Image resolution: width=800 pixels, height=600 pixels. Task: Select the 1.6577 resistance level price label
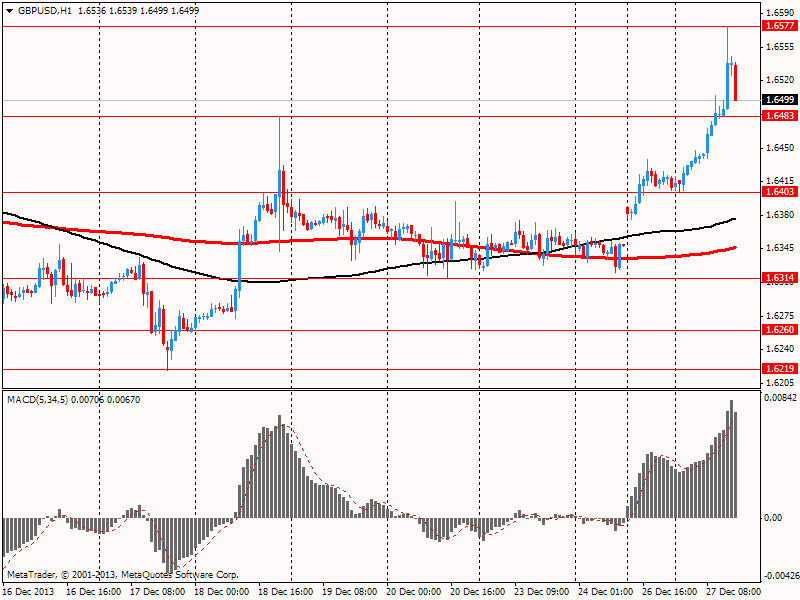(x=780, y=26)
